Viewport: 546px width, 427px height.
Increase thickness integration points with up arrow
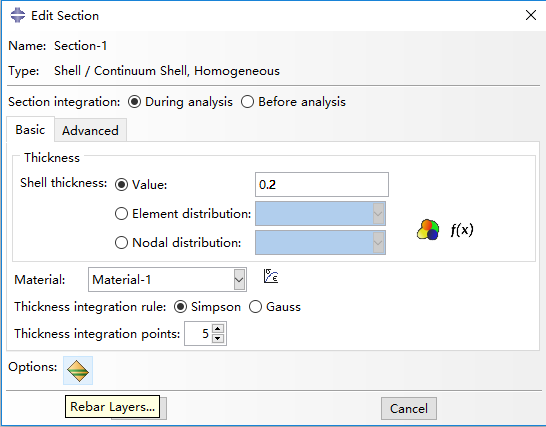(218, 328)
